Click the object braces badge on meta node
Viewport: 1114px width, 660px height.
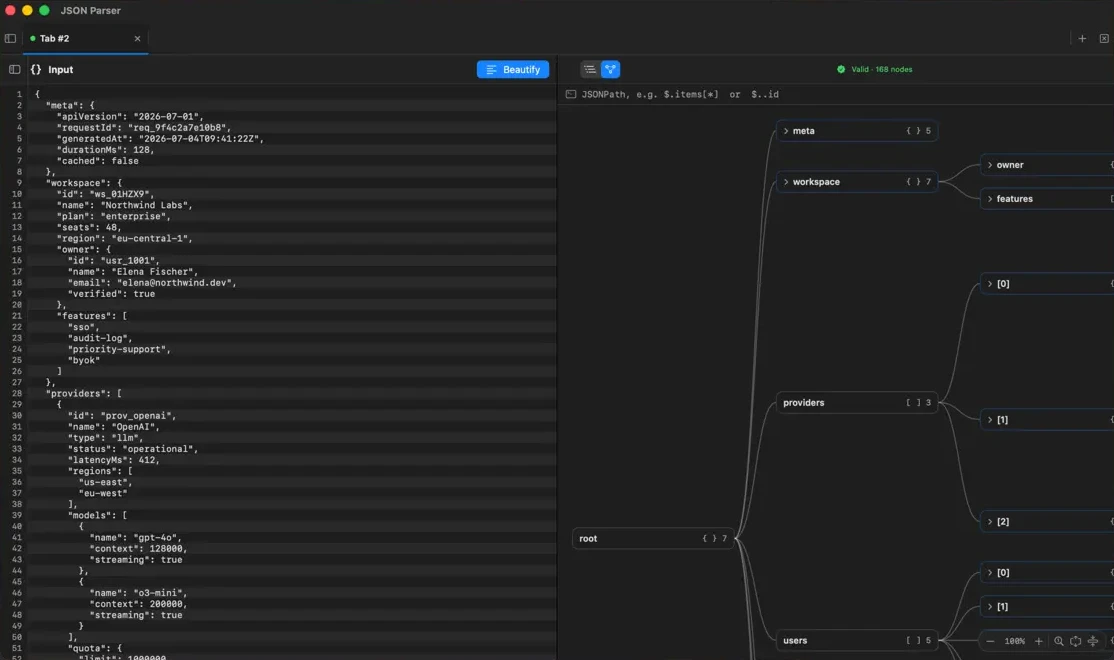[x=914, y=131]
